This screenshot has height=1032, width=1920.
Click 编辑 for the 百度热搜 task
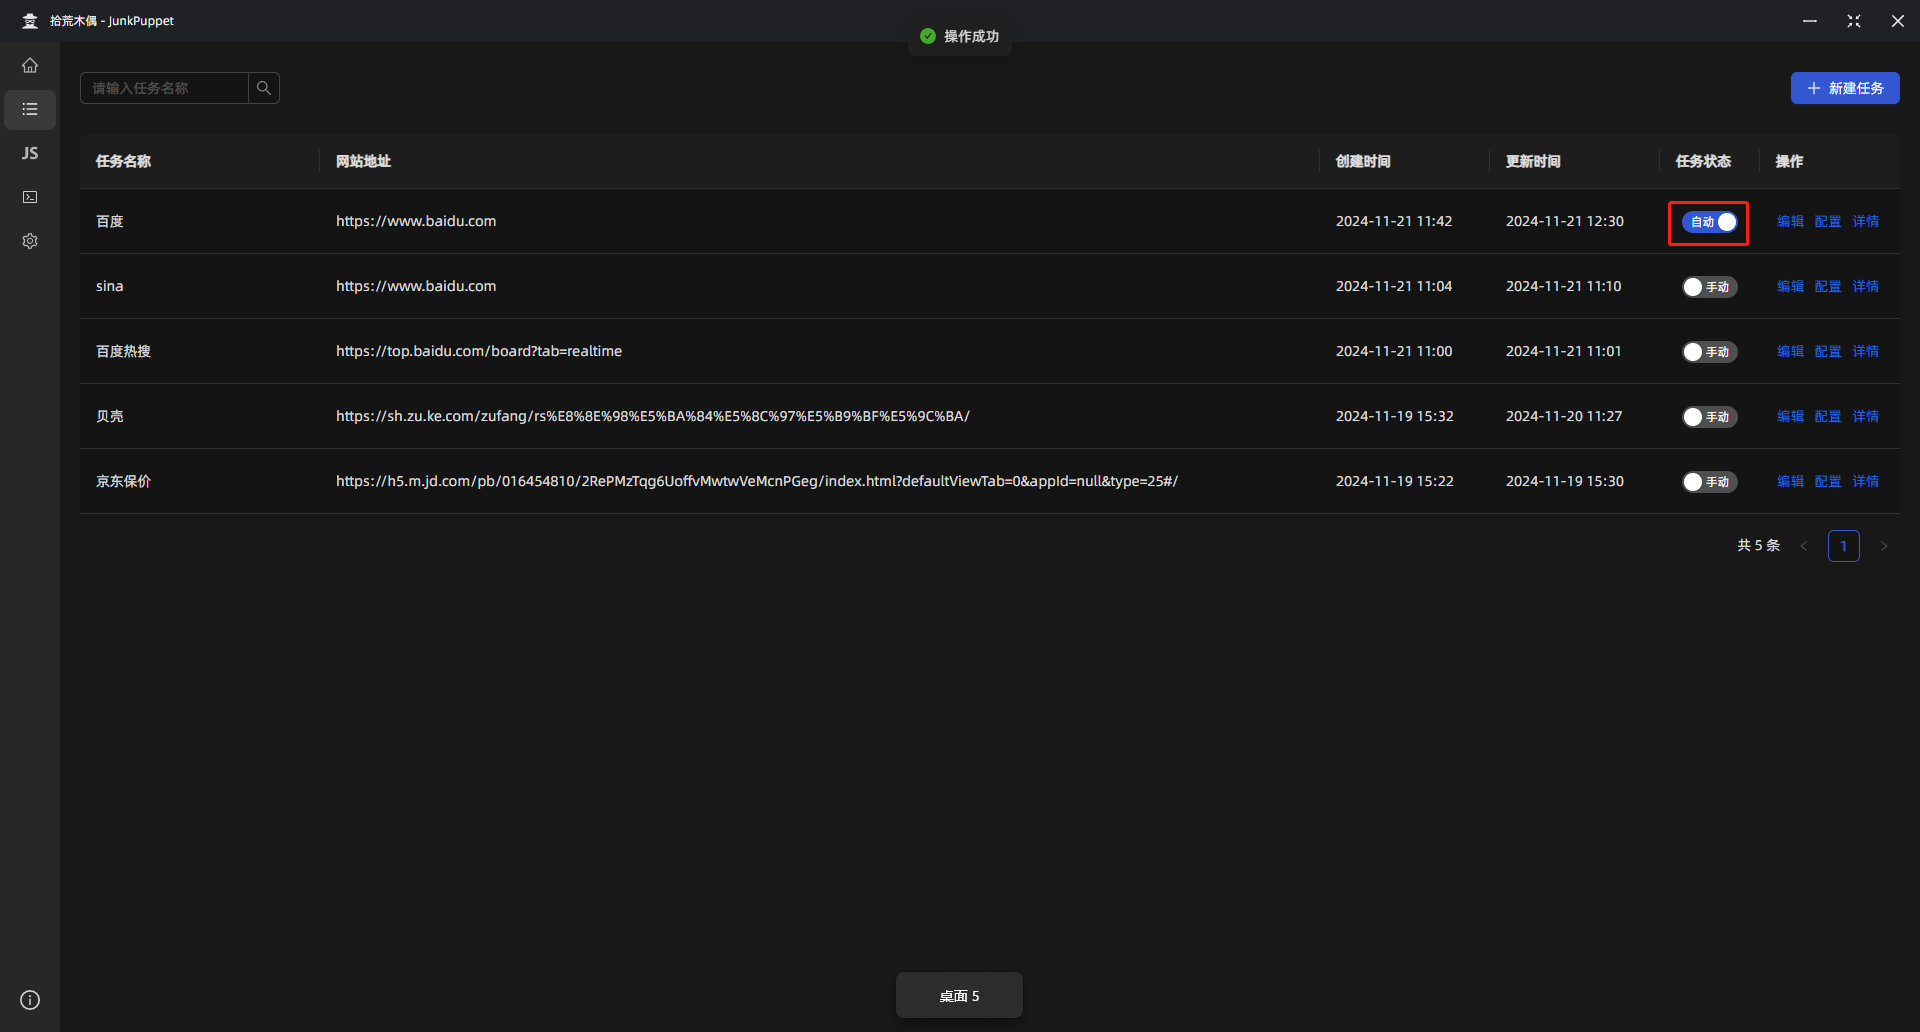click(x=1790, y=351)
